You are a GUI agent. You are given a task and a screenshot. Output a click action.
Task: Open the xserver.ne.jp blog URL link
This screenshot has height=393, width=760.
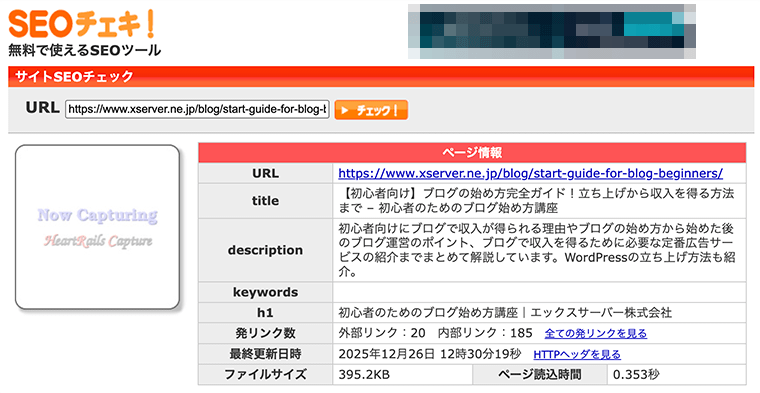click(530, 173)
